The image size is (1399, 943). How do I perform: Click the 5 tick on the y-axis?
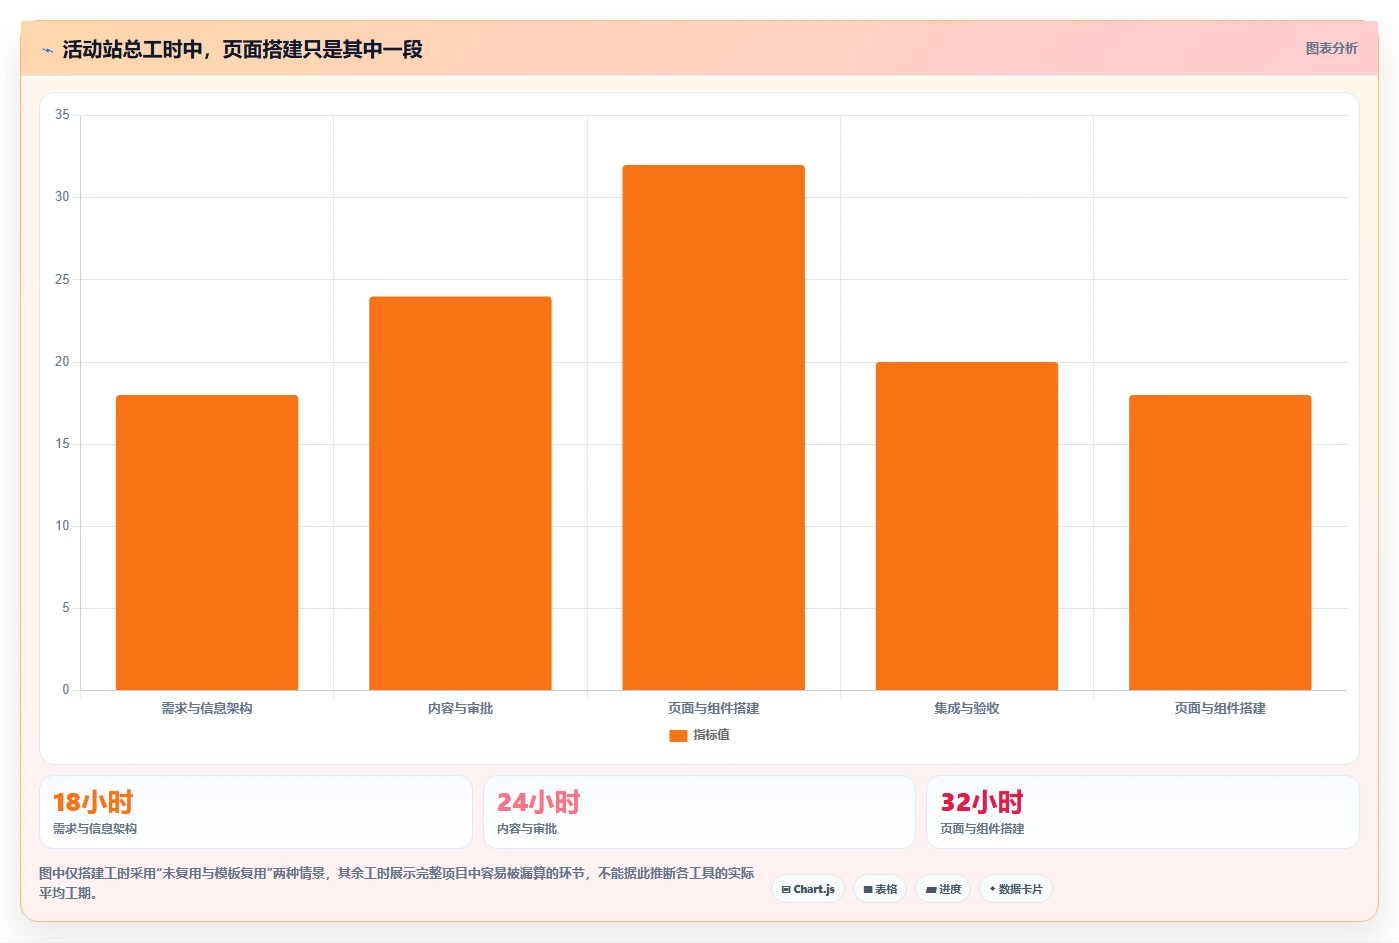[66, 607]
